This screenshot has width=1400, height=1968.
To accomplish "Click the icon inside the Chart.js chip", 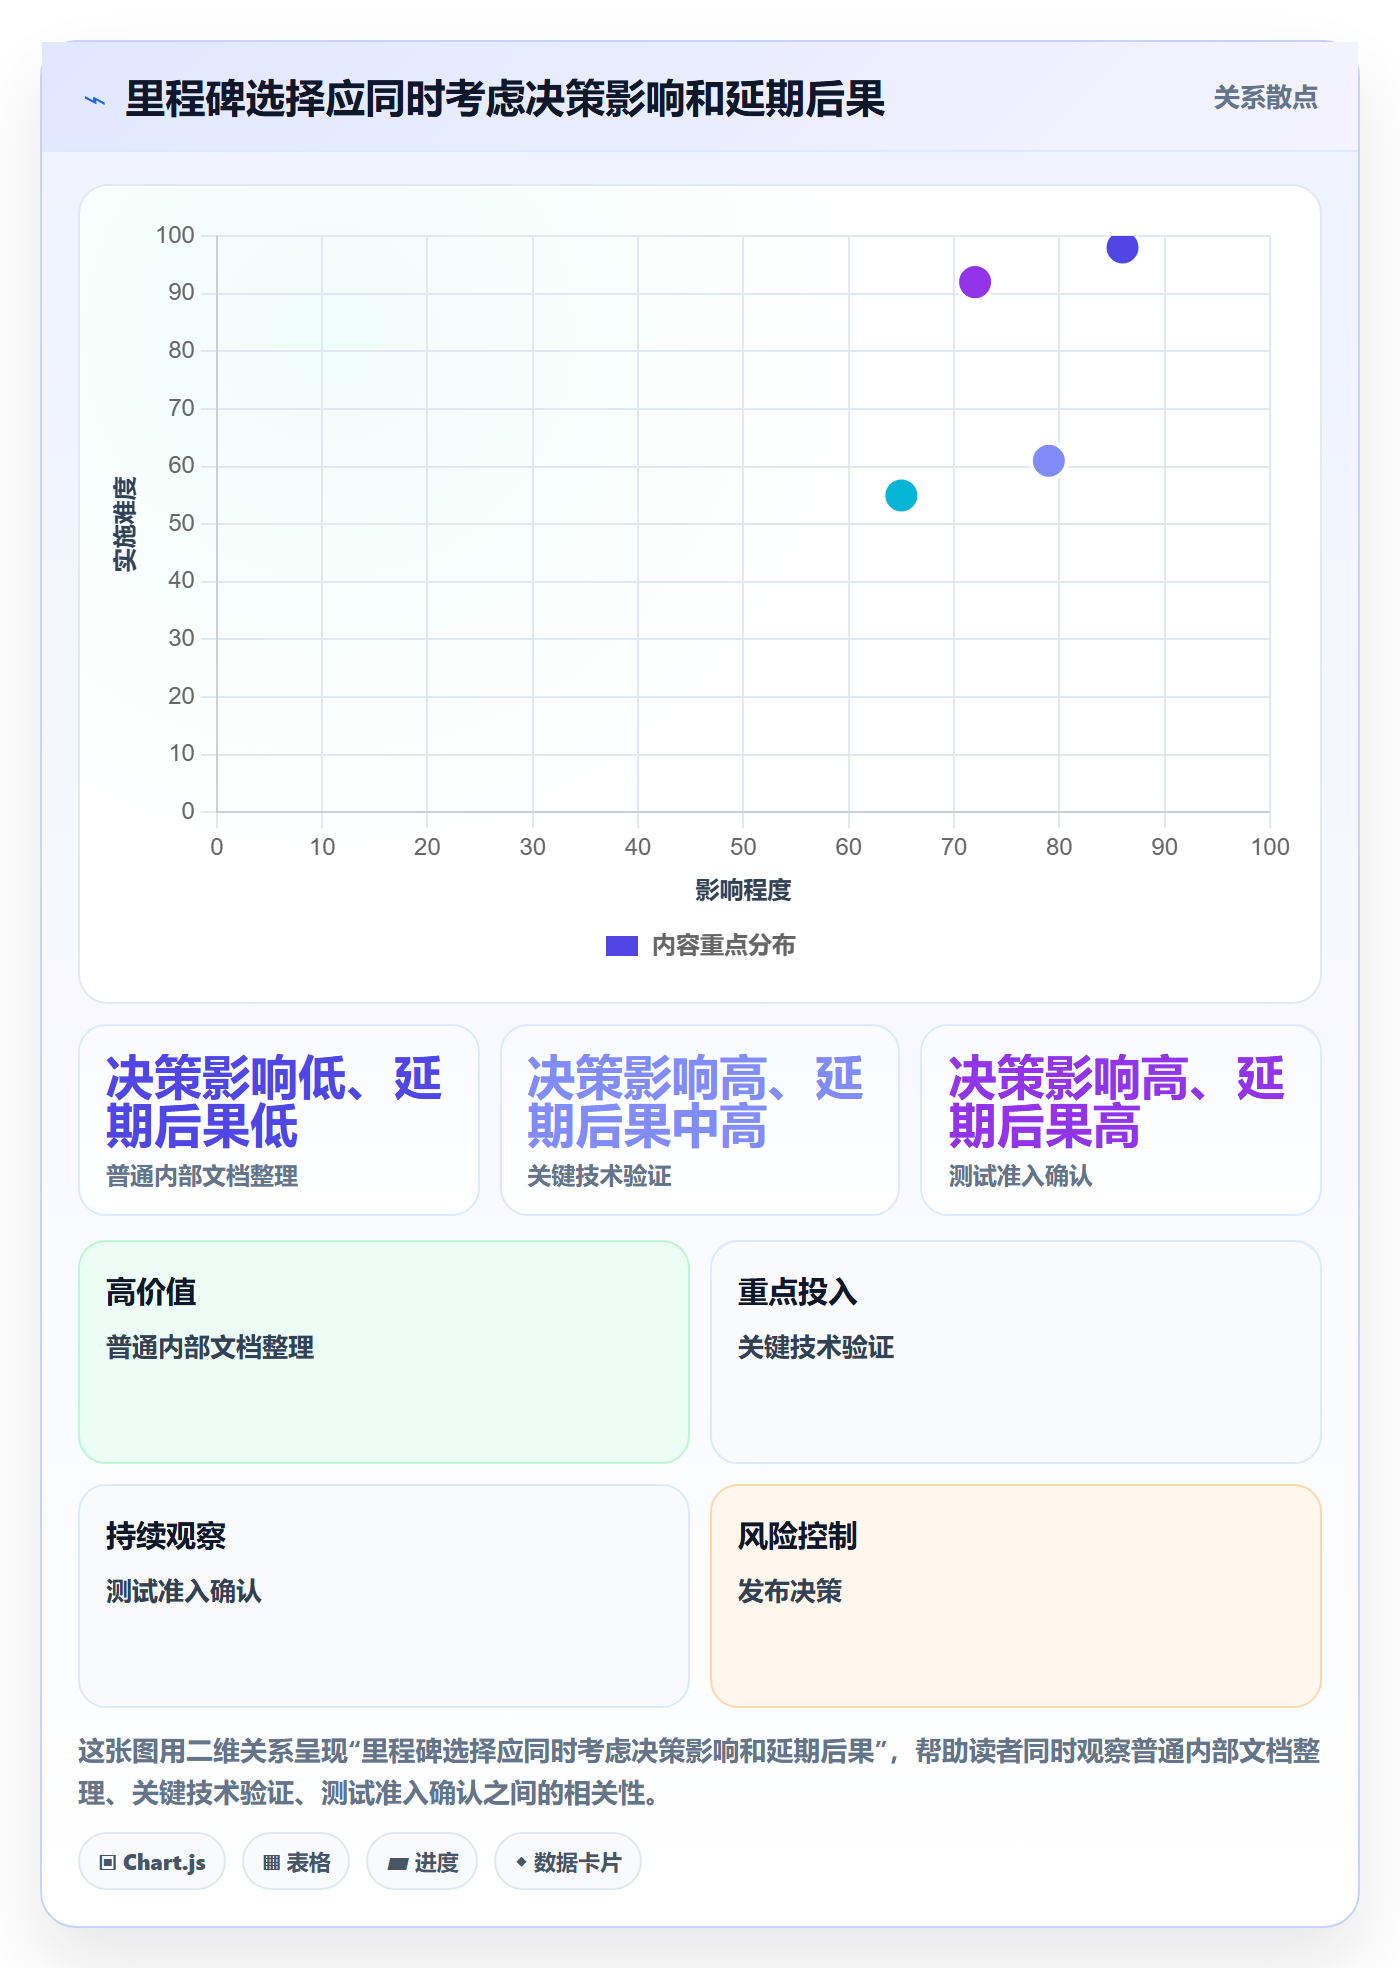I will (x=108, y=1863).
